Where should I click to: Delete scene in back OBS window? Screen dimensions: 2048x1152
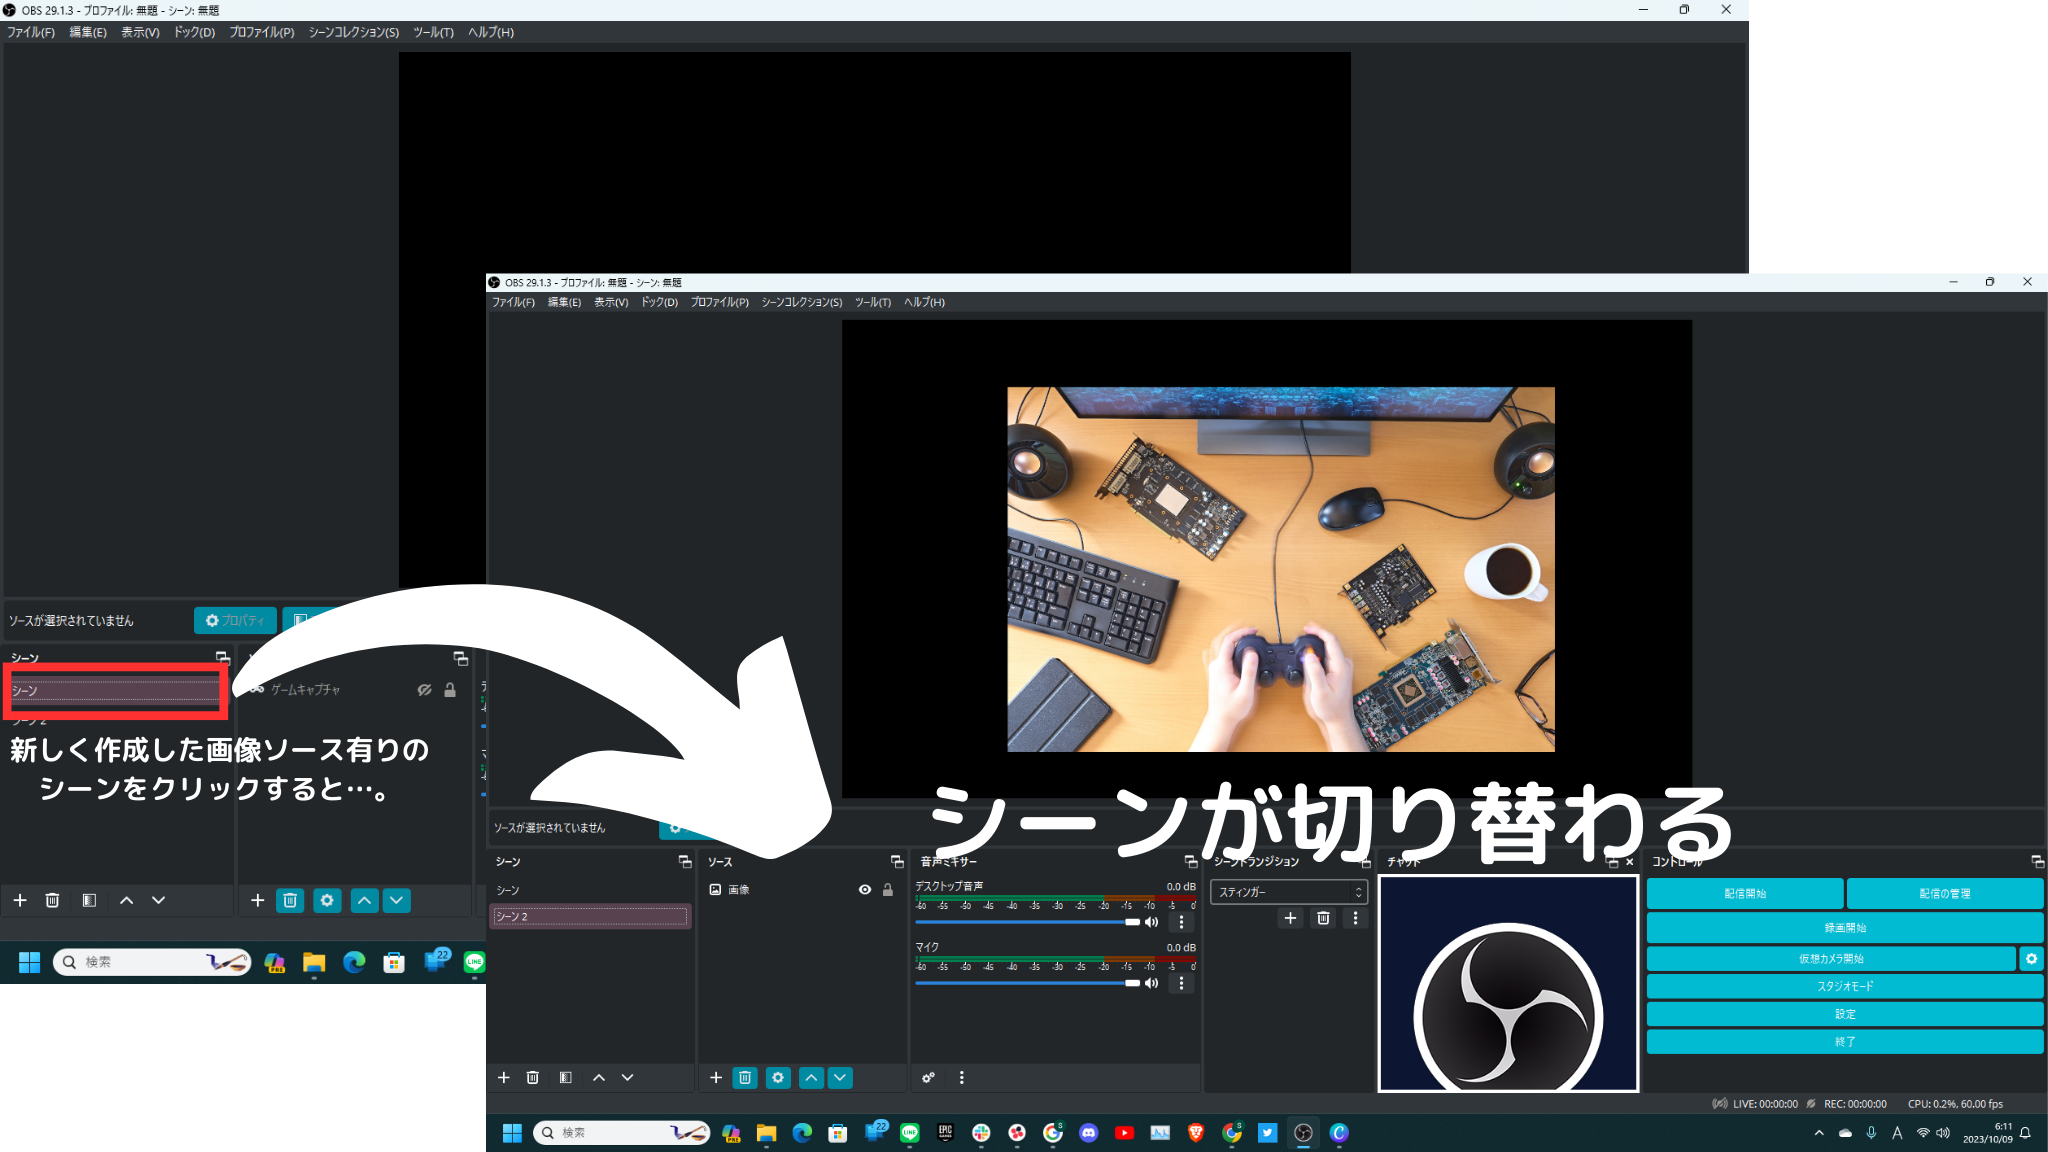(53, 900)
